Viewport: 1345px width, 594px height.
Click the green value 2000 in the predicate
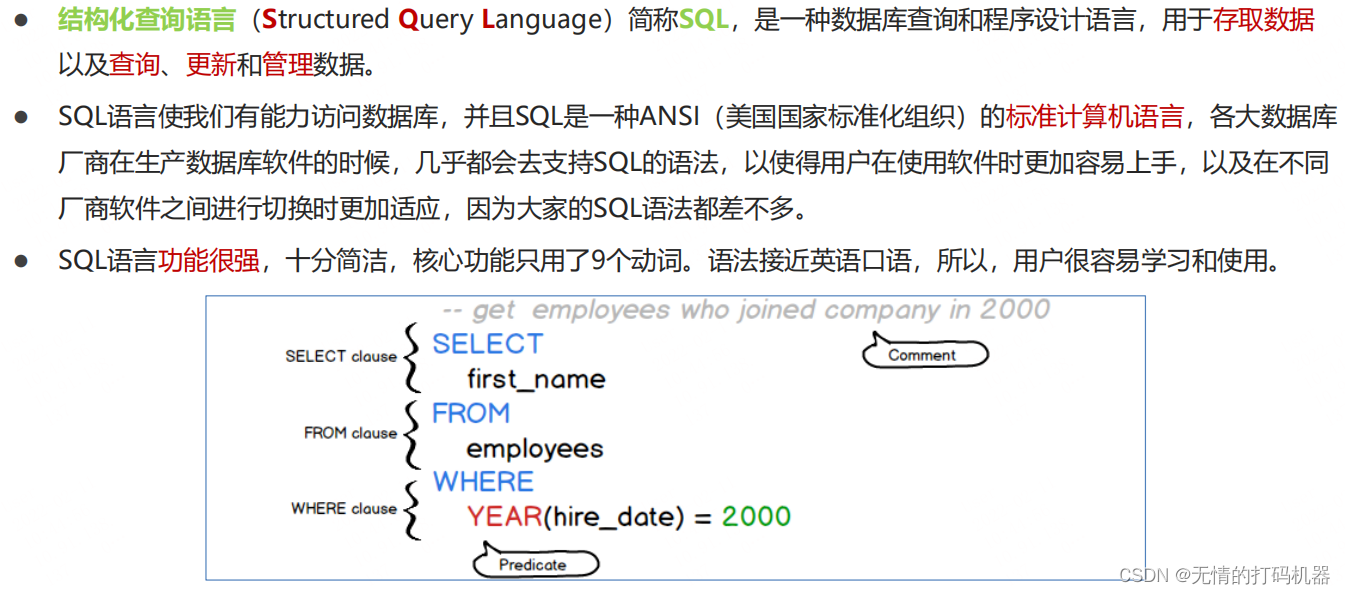pos(756,517)
